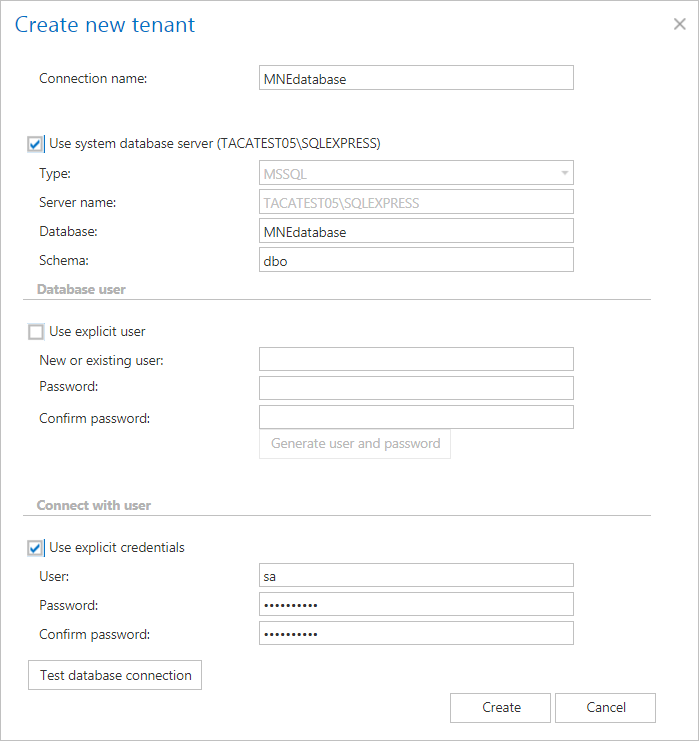699x741 pixels.
Task: Click the Schema dbo field
Action: click(415, 260)
